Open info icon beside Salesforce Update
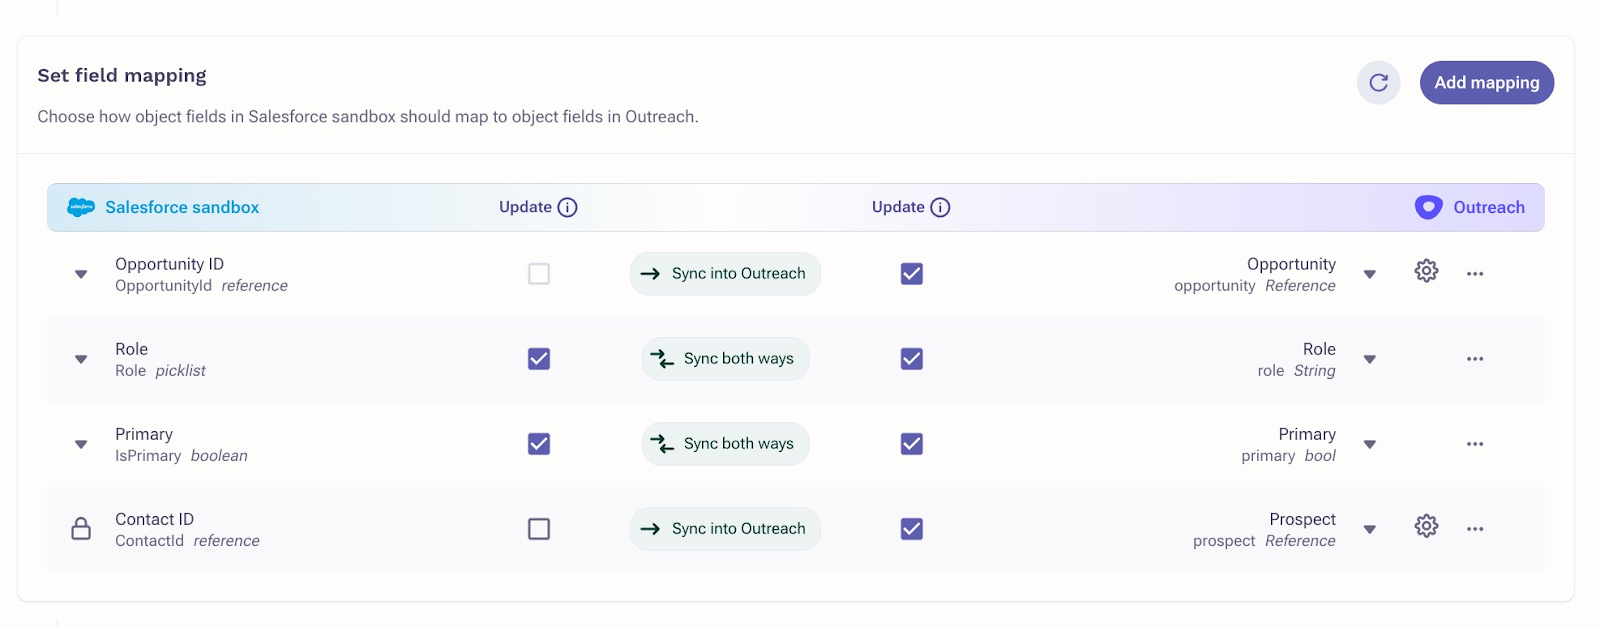This screenshot has width=1600, height=627. 567,207
